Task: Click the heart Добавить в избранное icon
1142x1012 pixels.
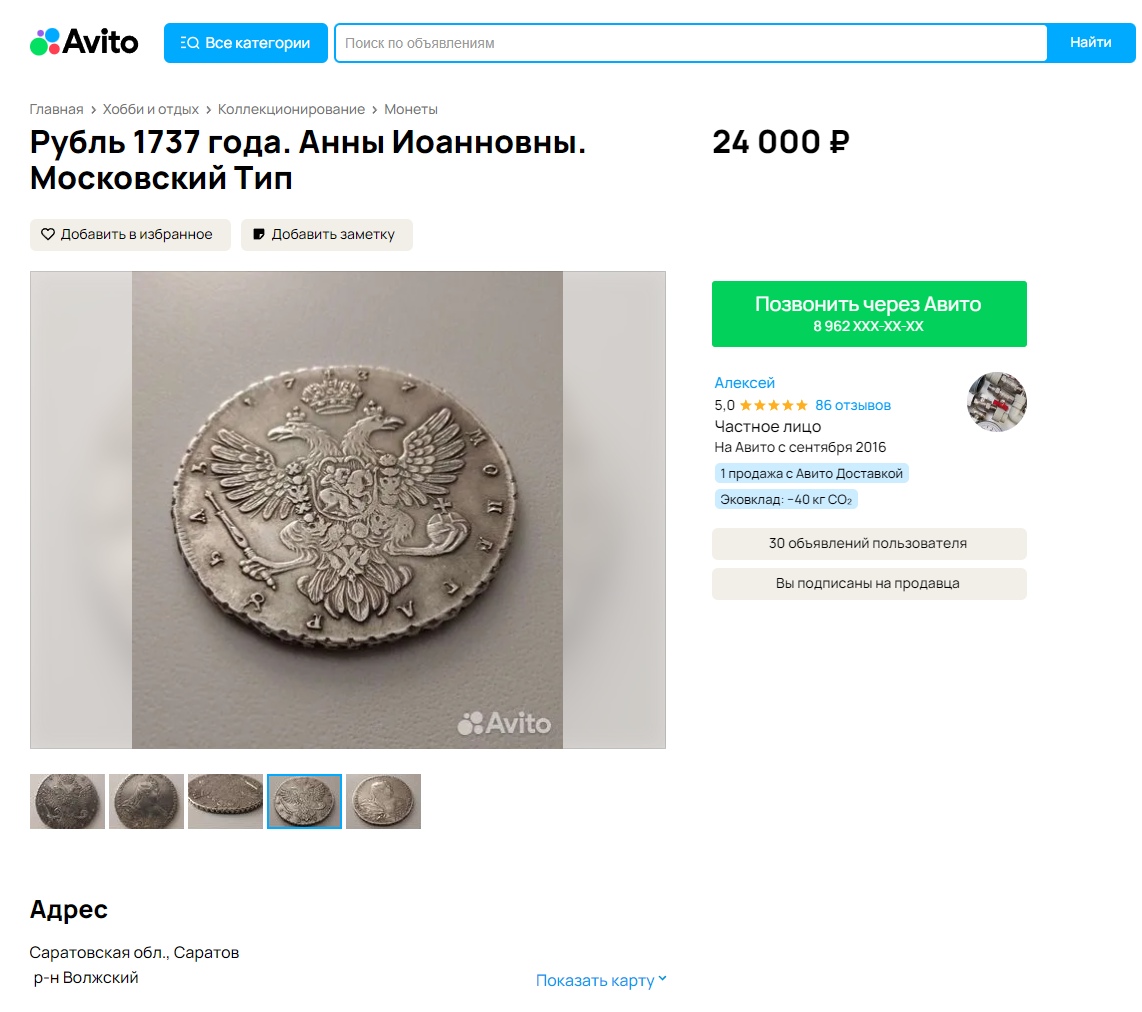Action: click(x=48, y=234)
